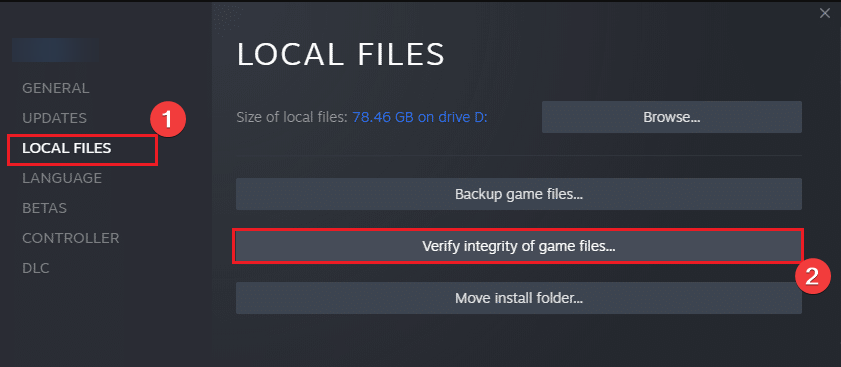Click the Browse... button
The height and width of the screenshot is (367, 841).
click(672, 117)
